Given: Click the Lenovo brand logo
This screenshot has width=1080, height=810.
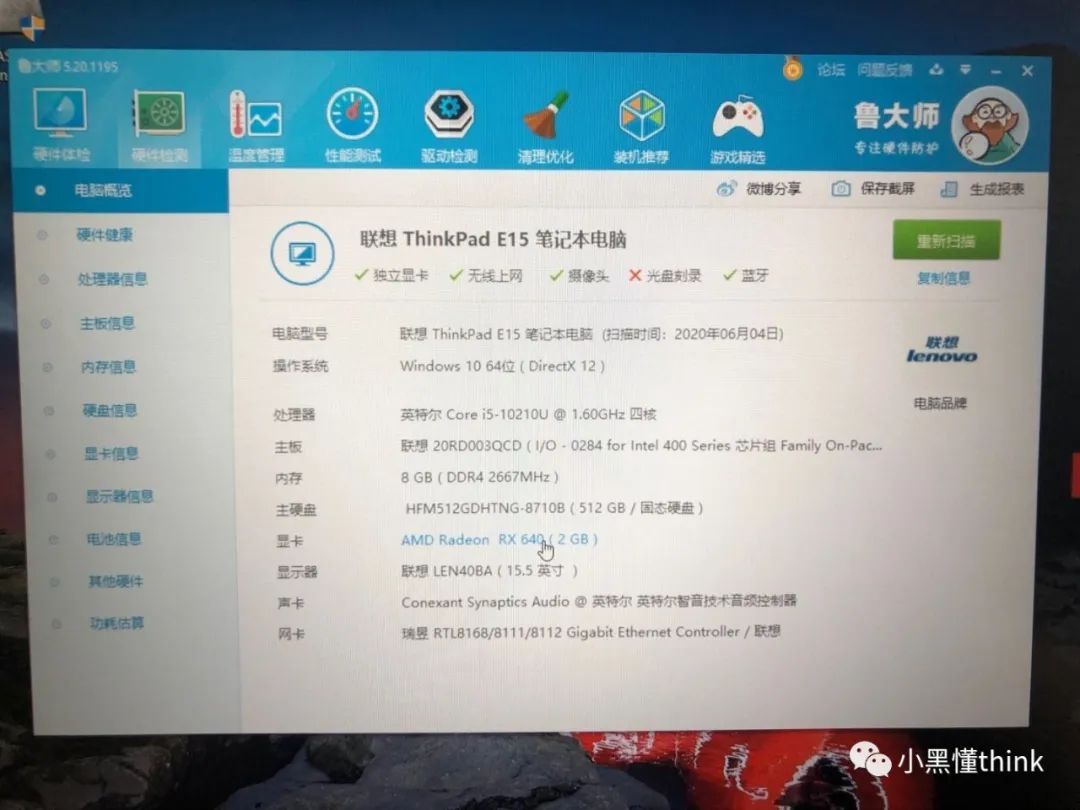Looking at the screenshot, I should [942, 350].
